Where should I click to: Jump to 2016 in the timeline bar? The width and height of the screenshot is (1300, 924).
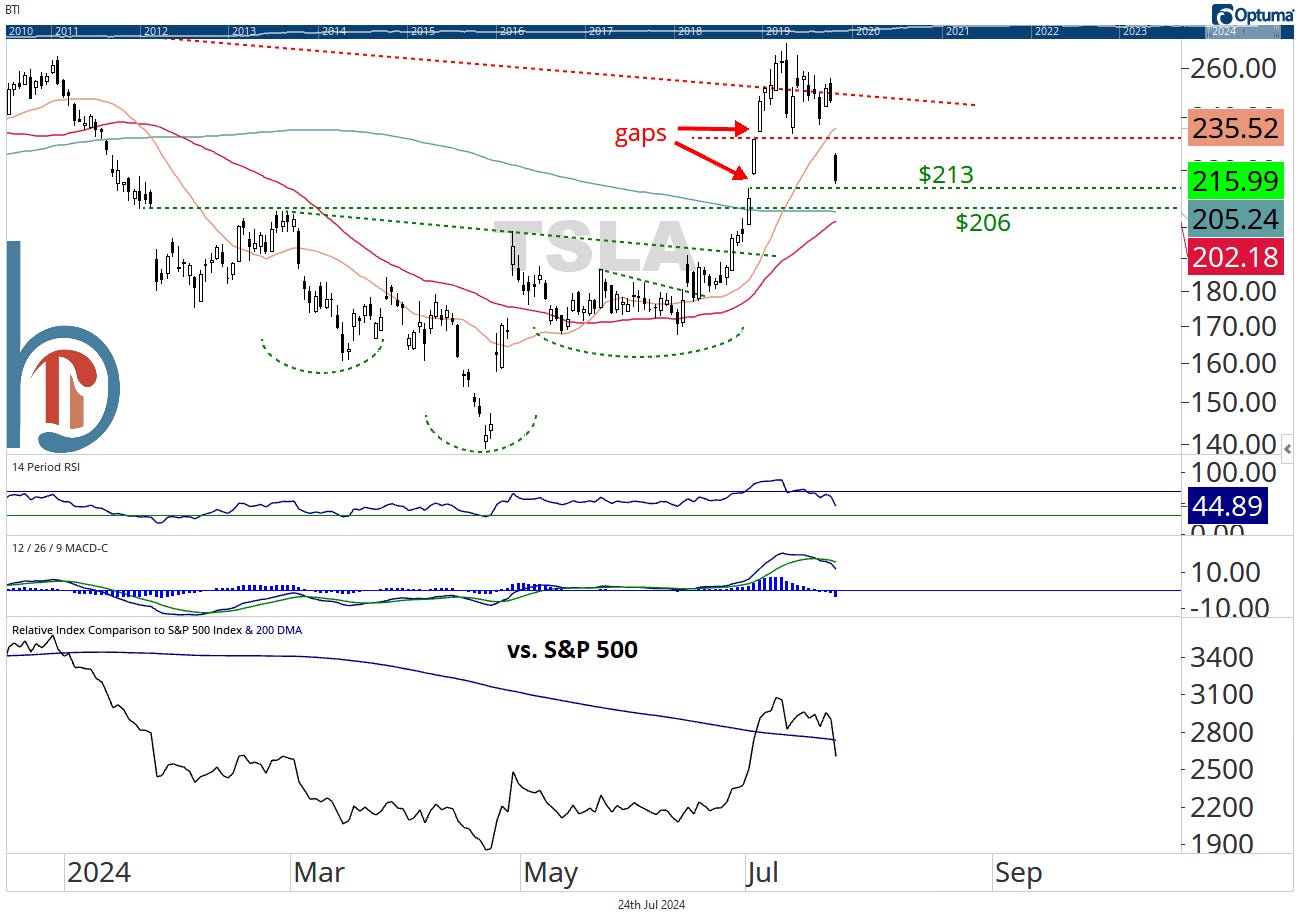(x=512, y=31)
